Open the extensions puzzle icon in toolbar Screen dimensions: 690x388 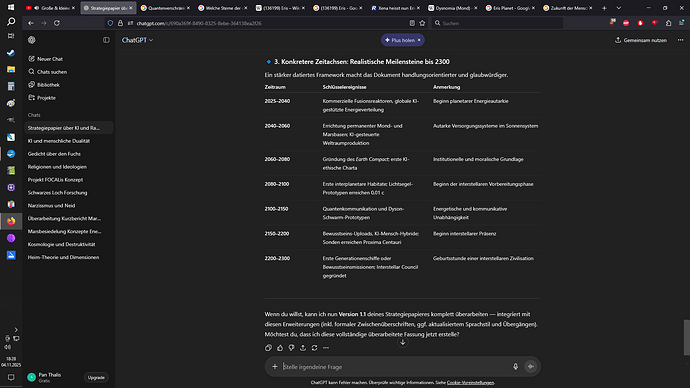[x=668, y=23]
